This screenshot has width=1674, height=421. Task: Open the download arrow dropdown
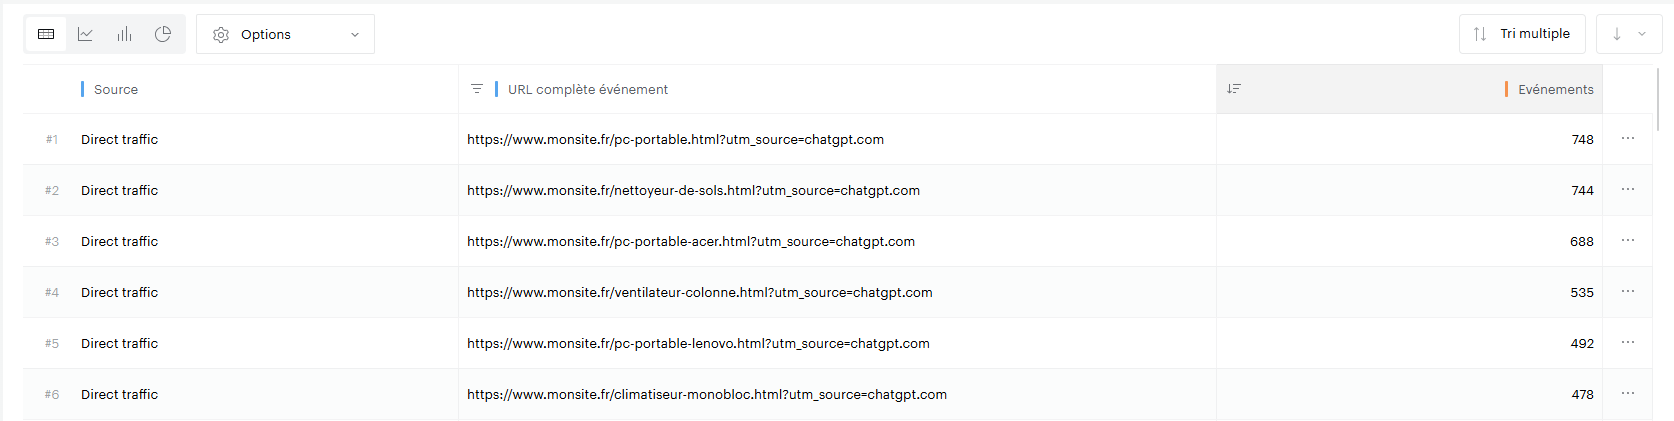tap(1628, 34)
